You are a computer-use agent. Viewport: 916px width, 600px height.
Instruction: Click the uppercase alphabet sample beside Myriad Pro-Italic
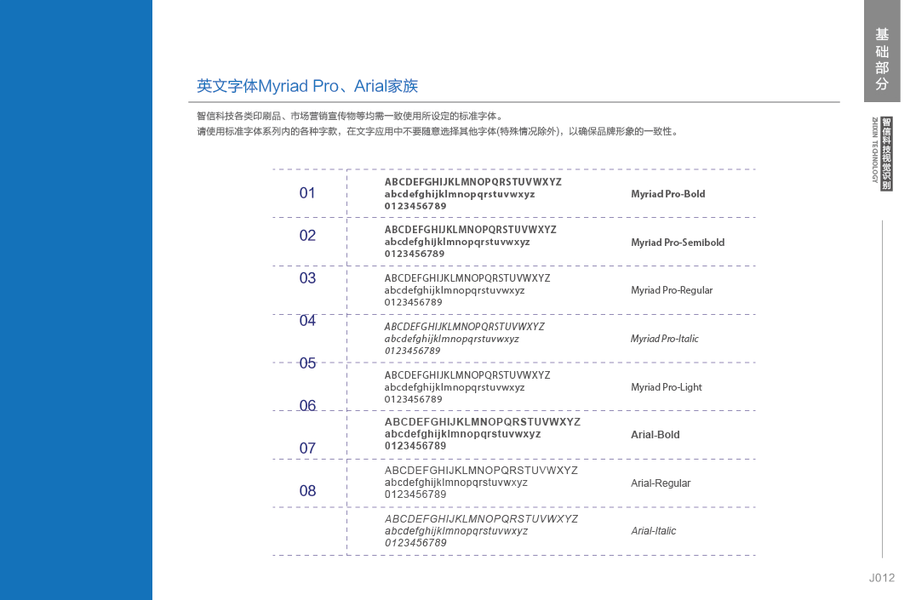[464, 327]
